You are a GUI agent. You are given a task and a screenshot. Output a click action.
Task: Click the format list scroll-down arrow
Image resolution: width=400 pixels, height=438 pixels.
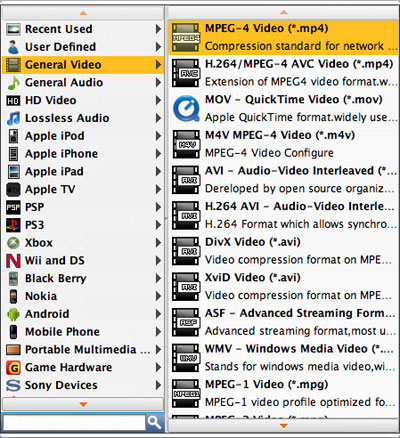pyautogui.click(x=283, y=426)
